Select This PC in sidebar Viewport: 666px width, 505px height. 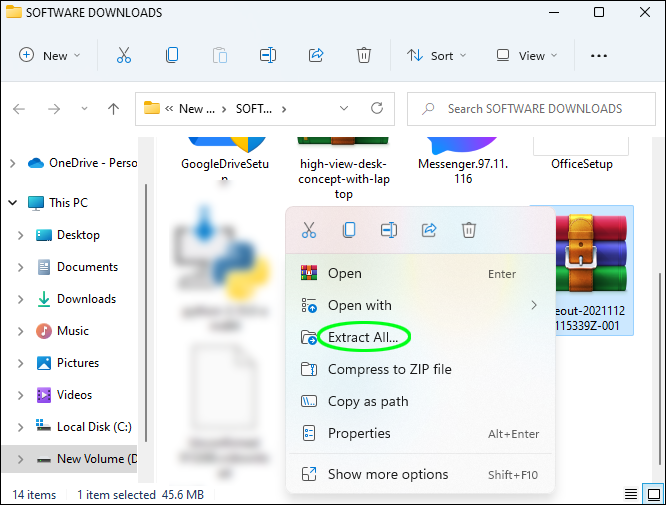[x=58, y=203]
